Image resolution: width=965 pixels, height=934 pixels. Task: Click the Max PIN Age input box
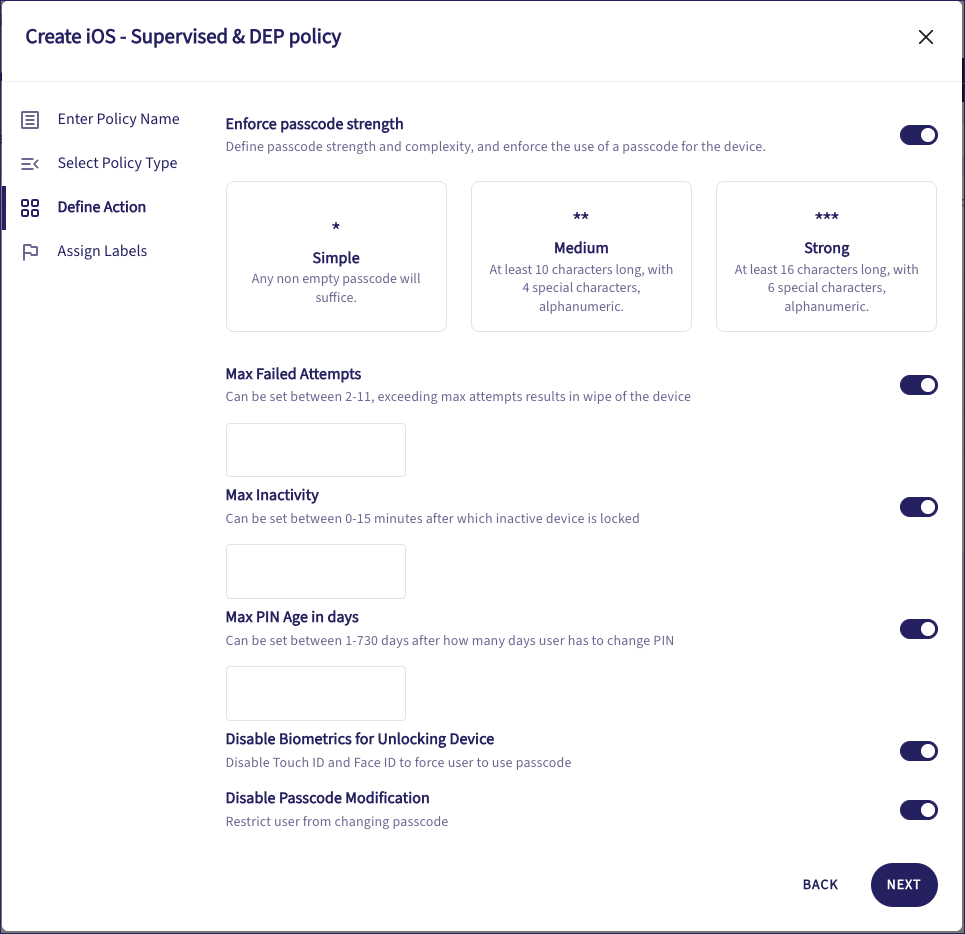coord(316,693)
